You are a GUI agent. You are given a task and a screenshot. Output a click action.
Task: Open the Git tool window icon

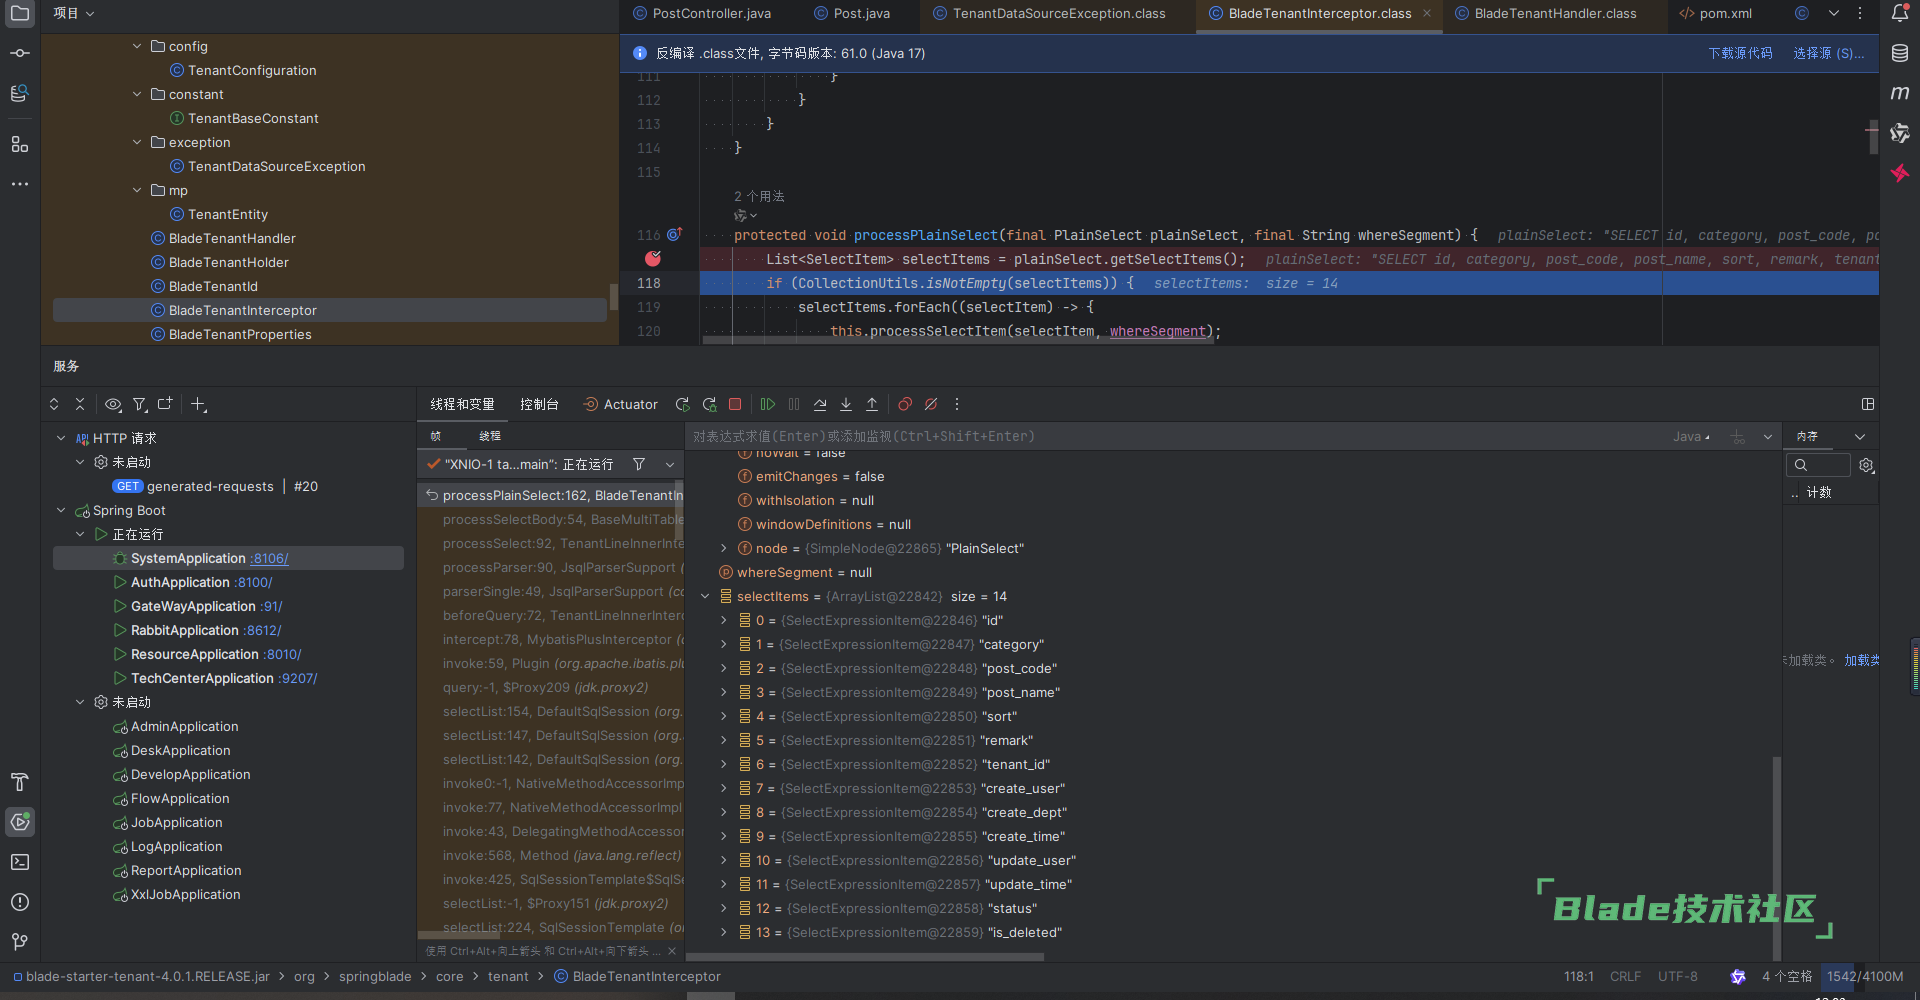[20, 942]
